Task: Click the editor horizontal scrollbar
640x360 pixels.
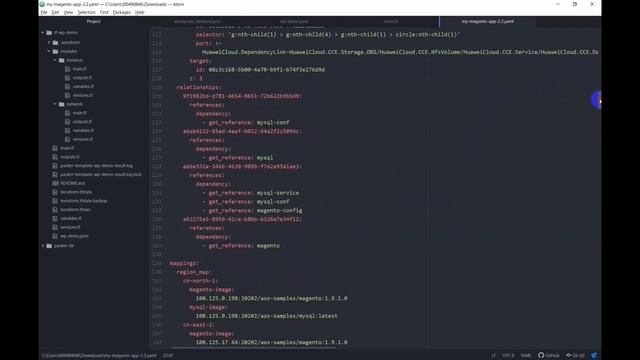Action: [x=253, y=348]
